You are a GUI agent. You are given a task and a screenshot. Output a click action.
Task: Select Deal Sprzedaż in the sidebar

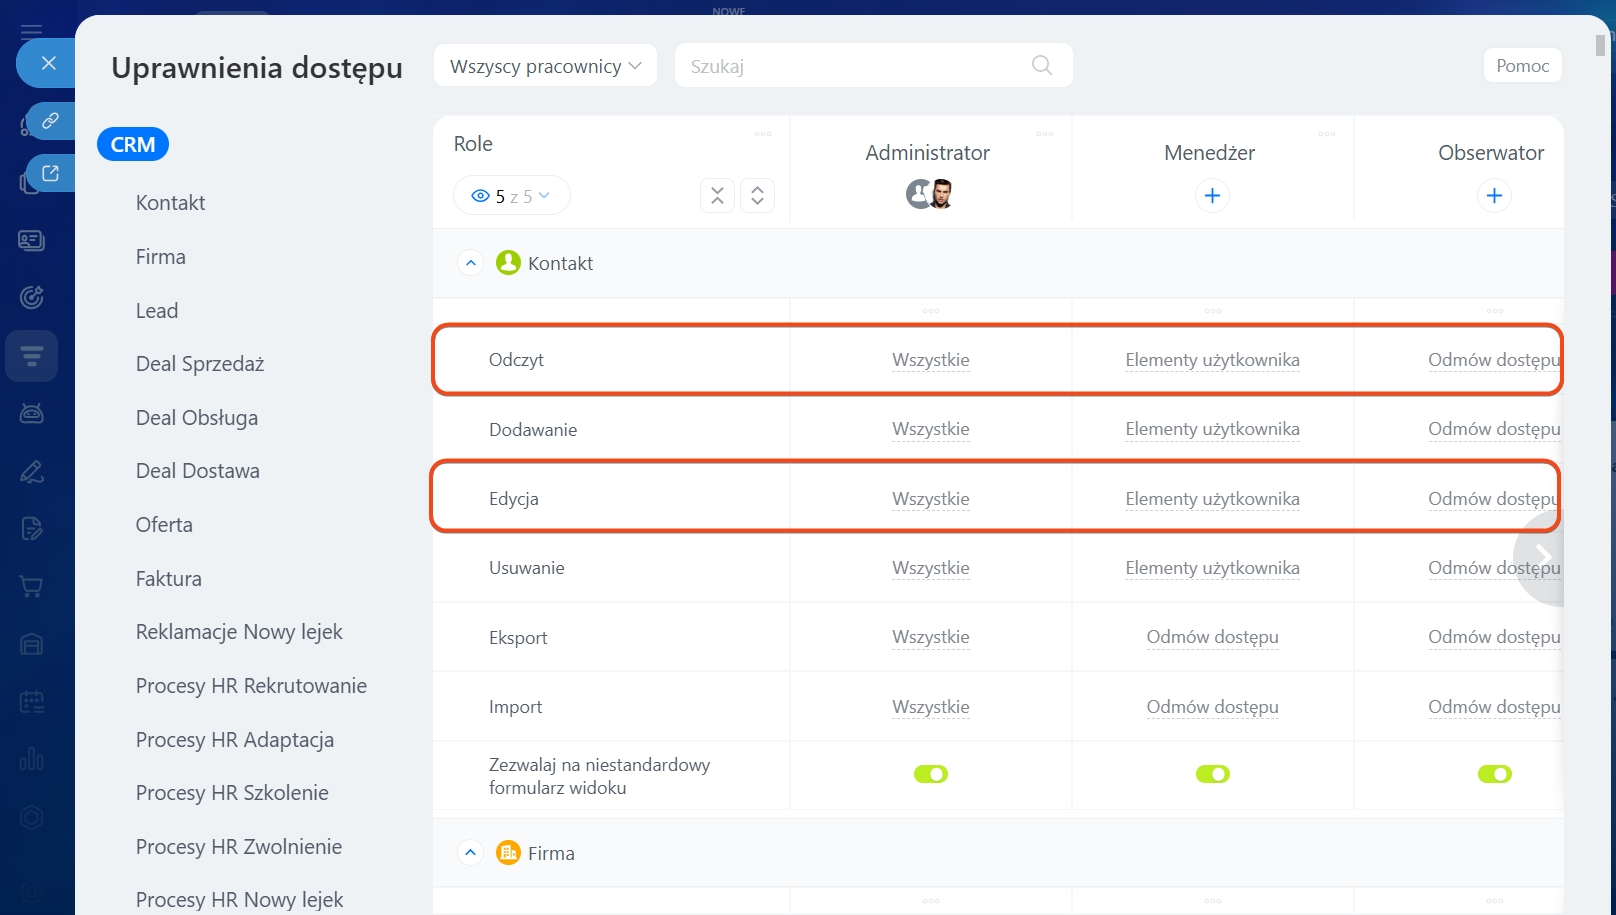tap(200, 364)
